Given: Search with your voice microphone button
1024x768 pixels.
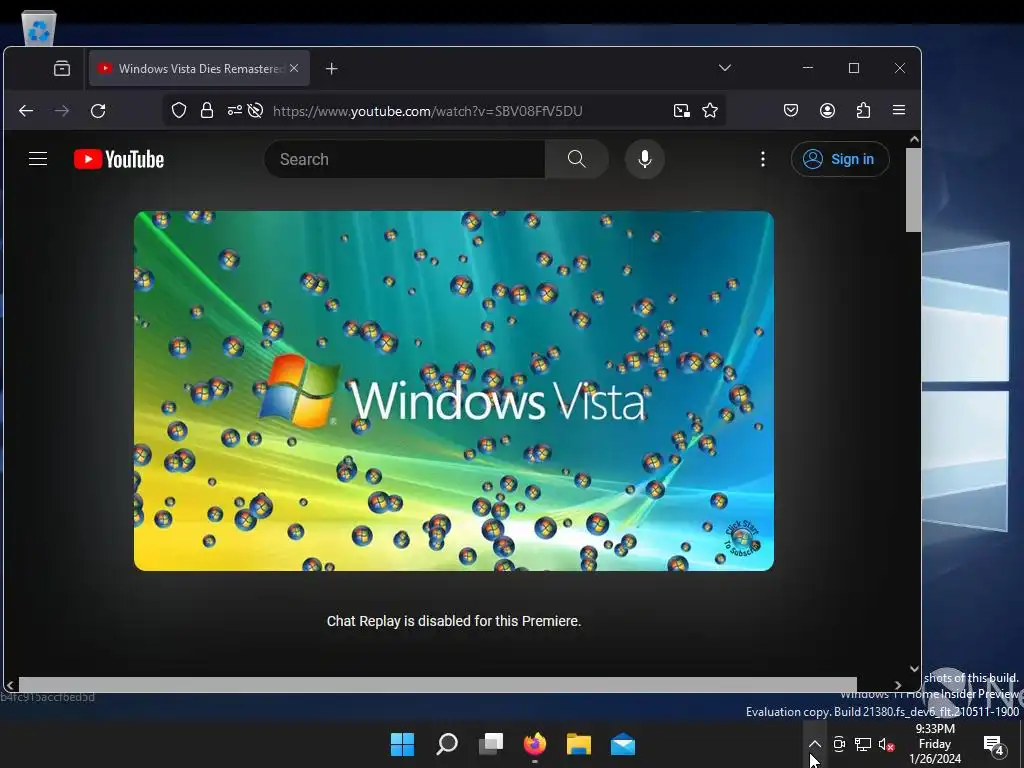Looking at the screenshot, I should (x=645, y=159).
